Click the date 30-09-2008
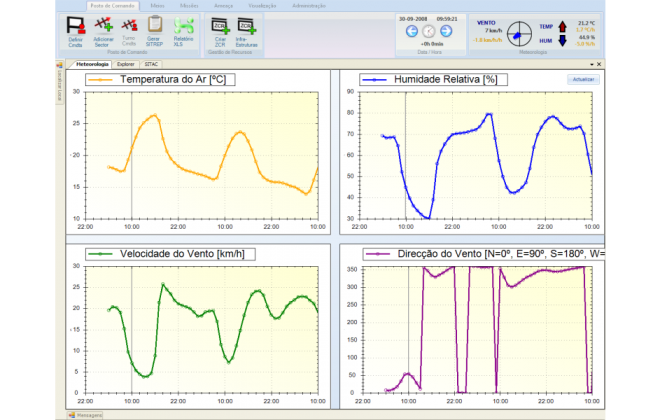 pos(413,19)
